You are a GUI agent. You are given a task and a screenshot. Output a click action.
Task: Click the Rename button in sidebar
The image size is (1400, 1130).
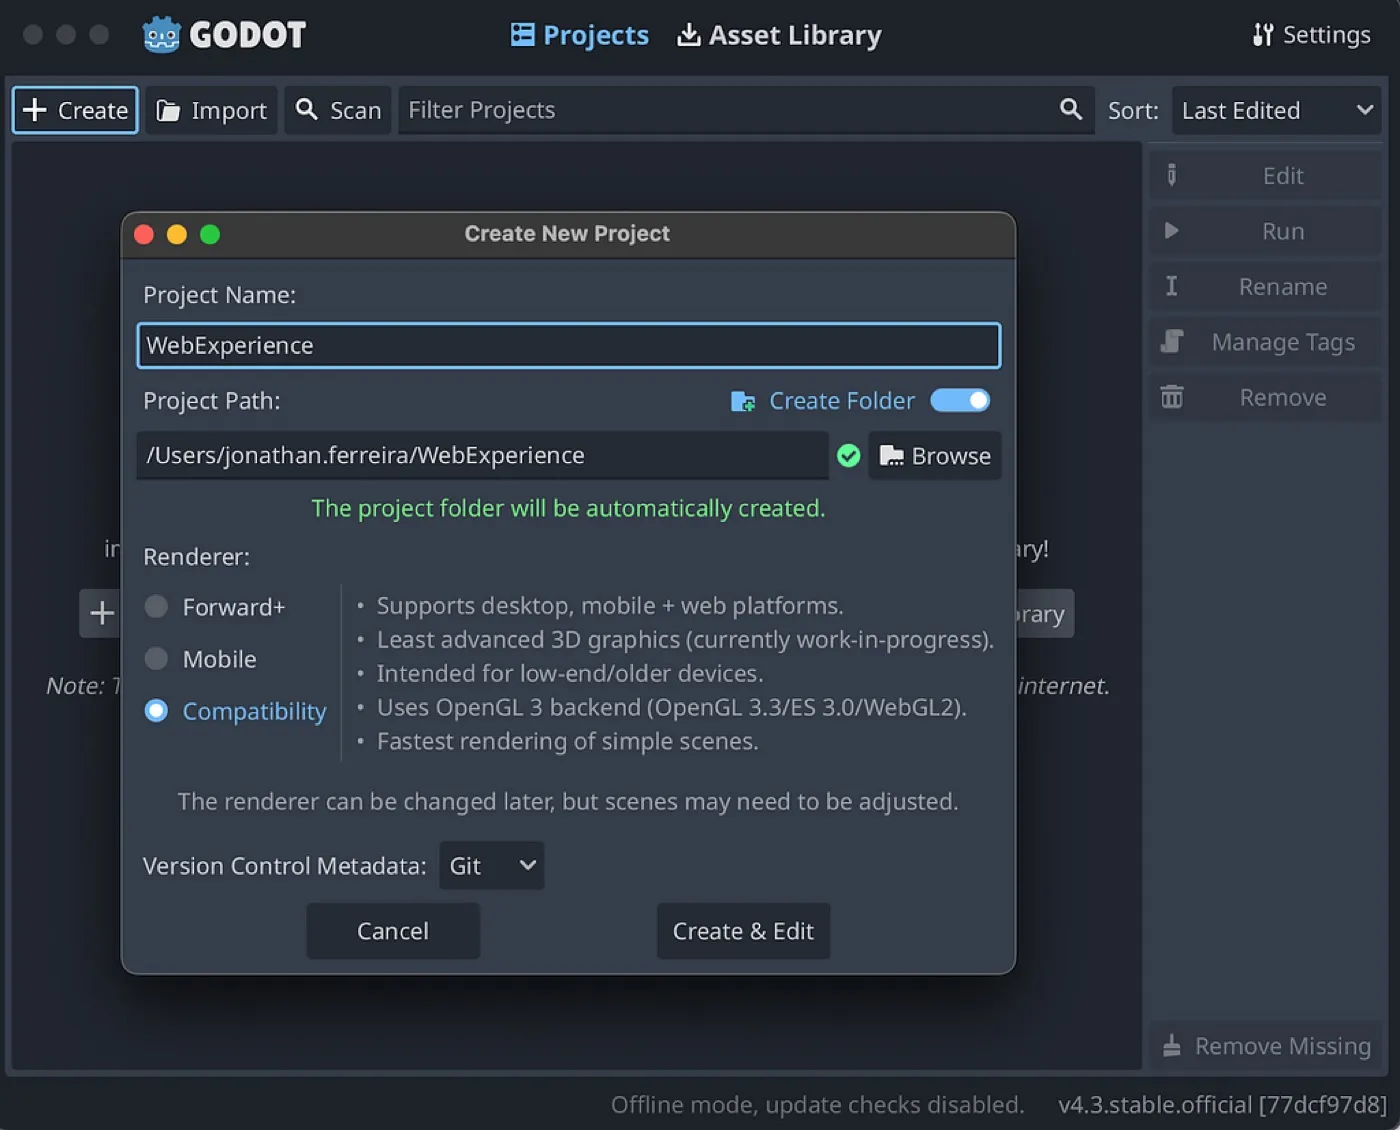click(1266, 287)
